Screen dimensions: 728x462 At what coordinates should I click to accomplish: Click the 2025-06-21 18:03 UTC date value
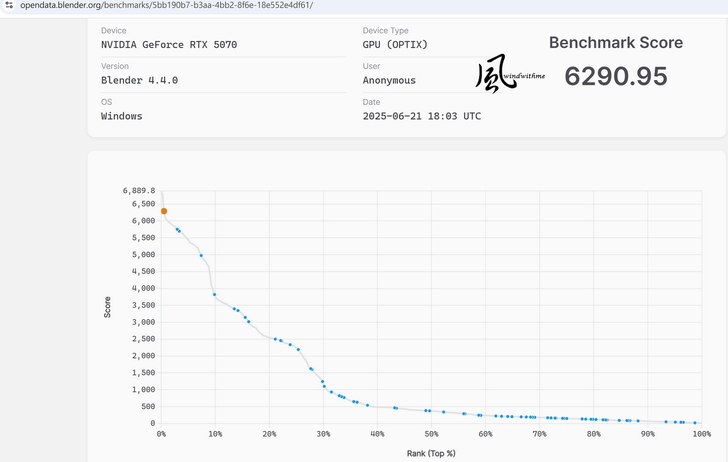click(421, 116)
